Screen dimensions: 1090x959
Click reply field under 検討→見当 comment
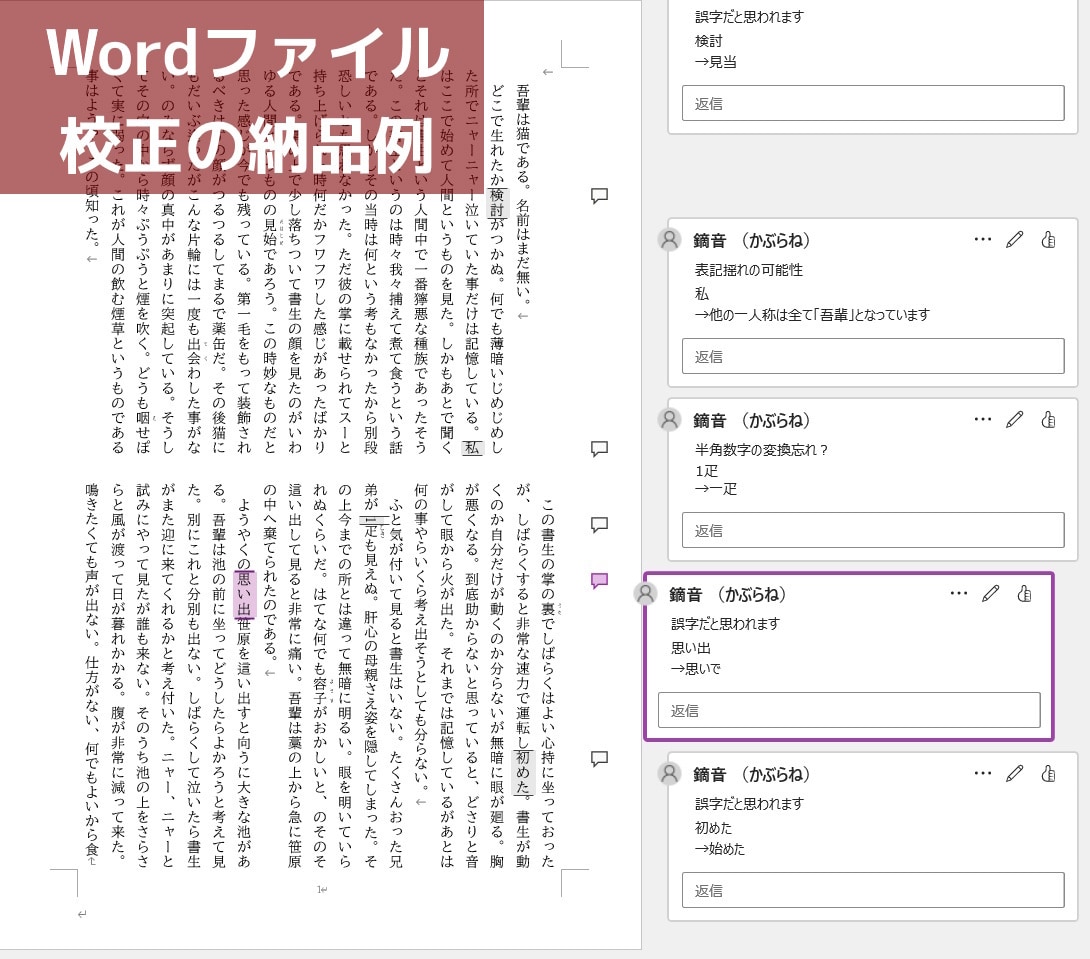[873, 103]
